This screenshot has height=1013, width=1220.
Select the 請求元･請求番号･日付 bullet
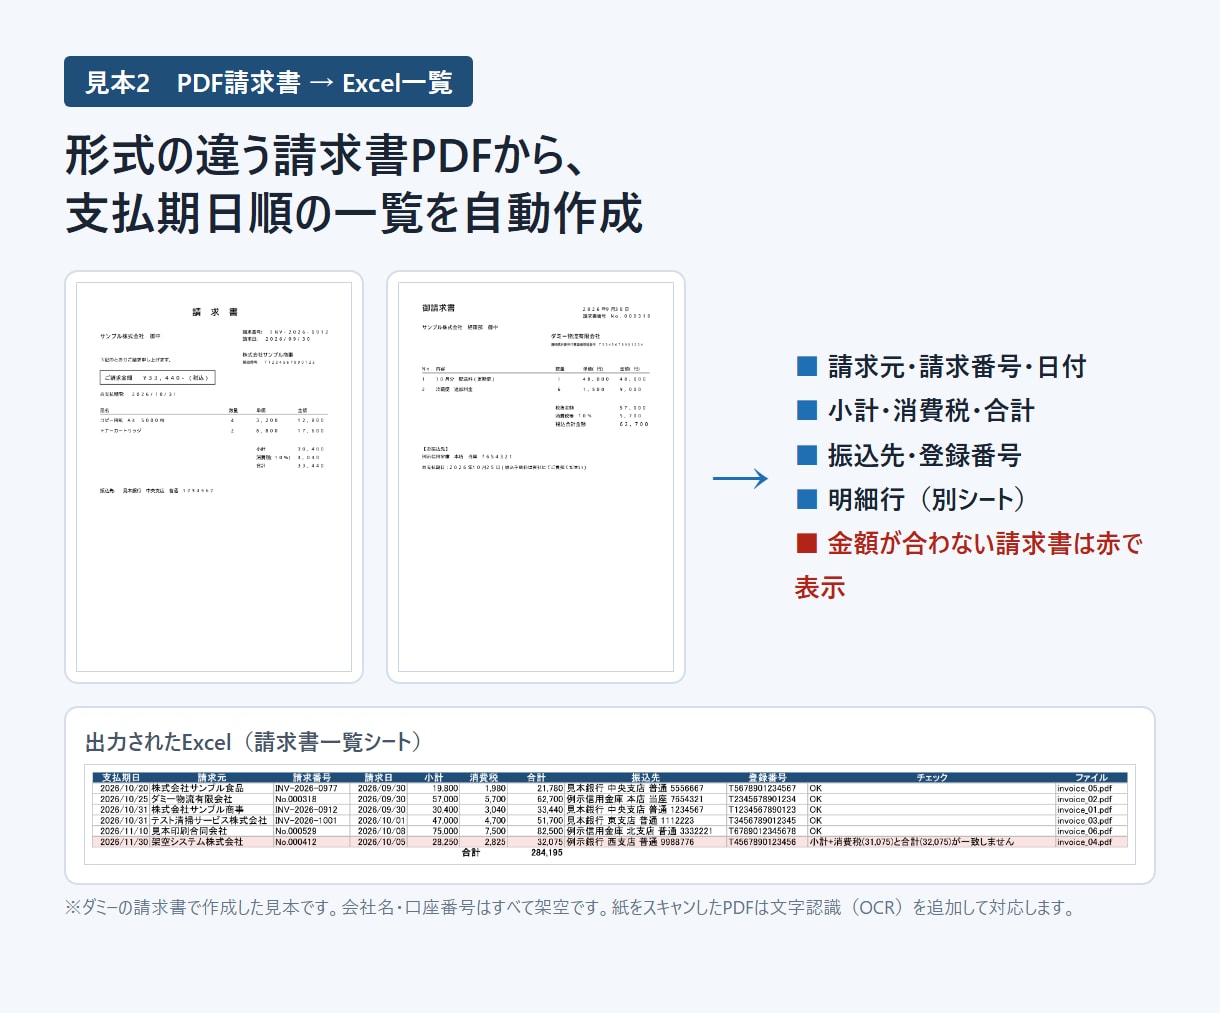(941, 366)
